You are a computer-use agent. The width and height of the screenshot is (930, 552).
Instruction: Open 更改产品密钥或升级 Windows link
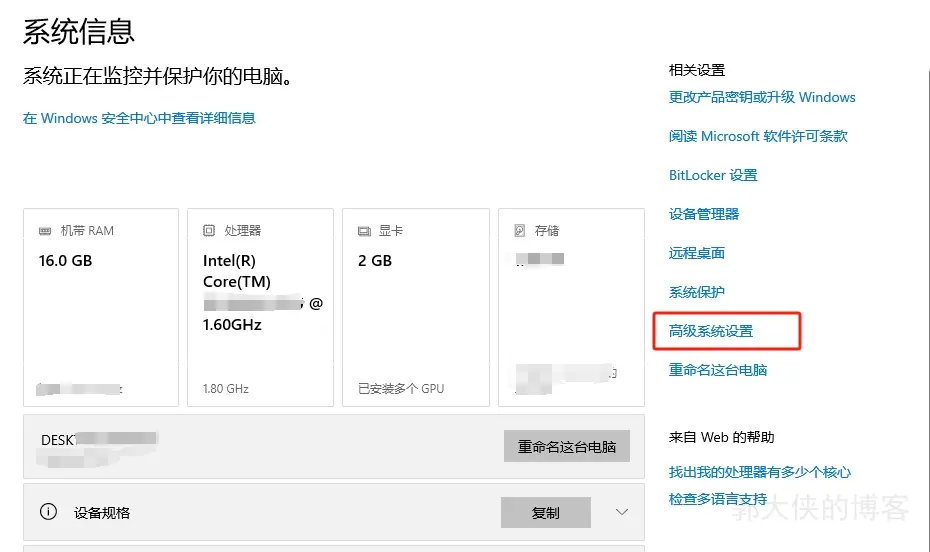(762, 97)
